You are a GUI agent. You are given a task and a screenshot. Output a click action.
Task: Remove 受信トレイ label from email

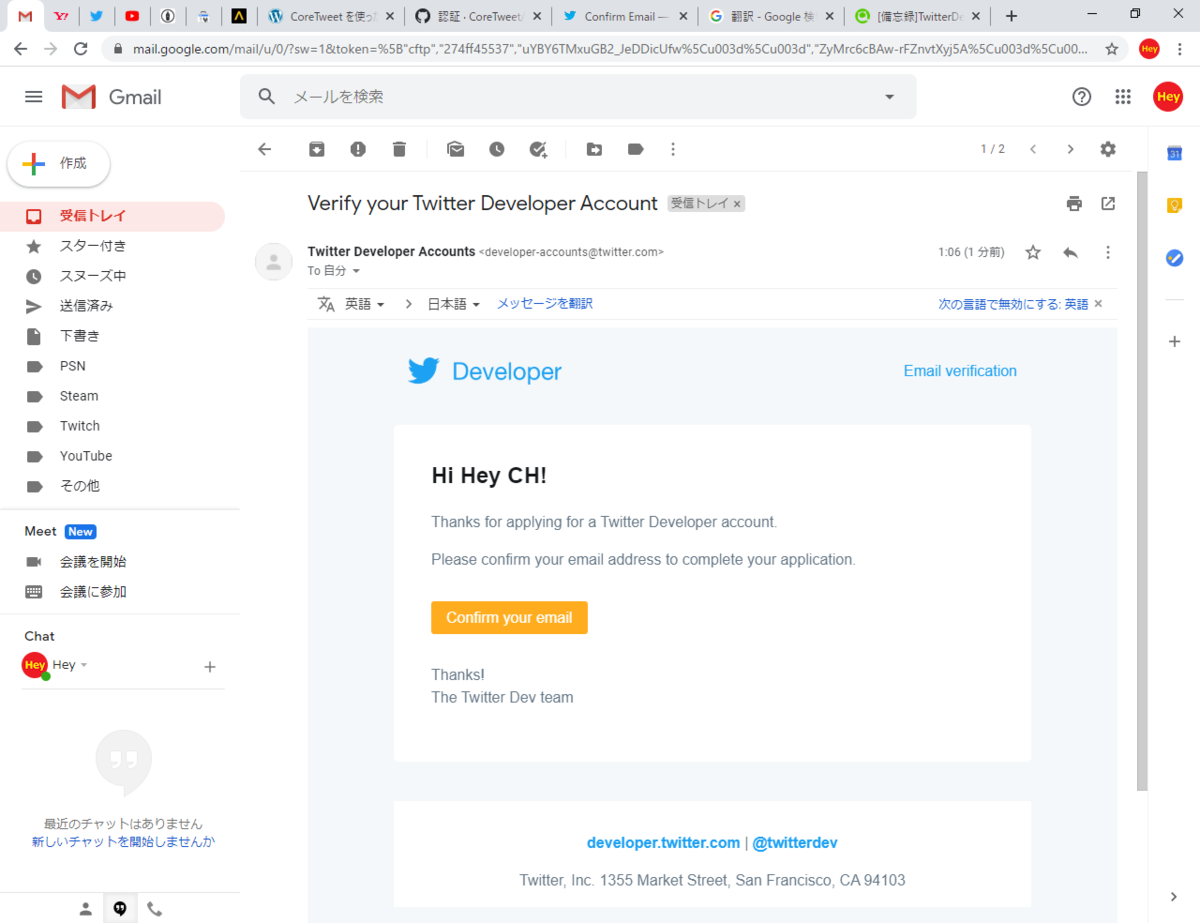(737, 204)
